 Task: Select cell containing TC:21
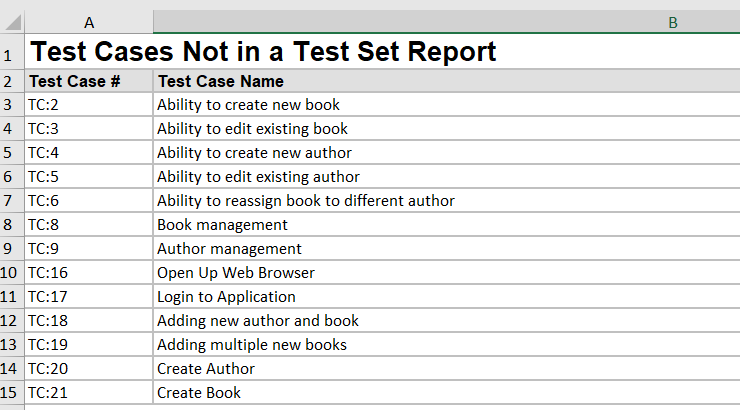click(x=89, y=393)
